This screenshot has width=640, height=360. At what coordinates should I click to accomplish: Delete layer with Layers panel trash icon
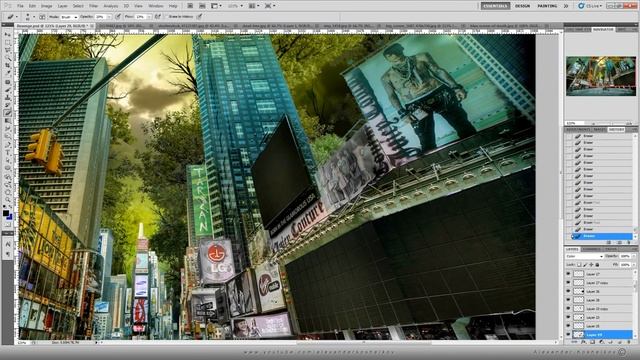tap(629, 342)
